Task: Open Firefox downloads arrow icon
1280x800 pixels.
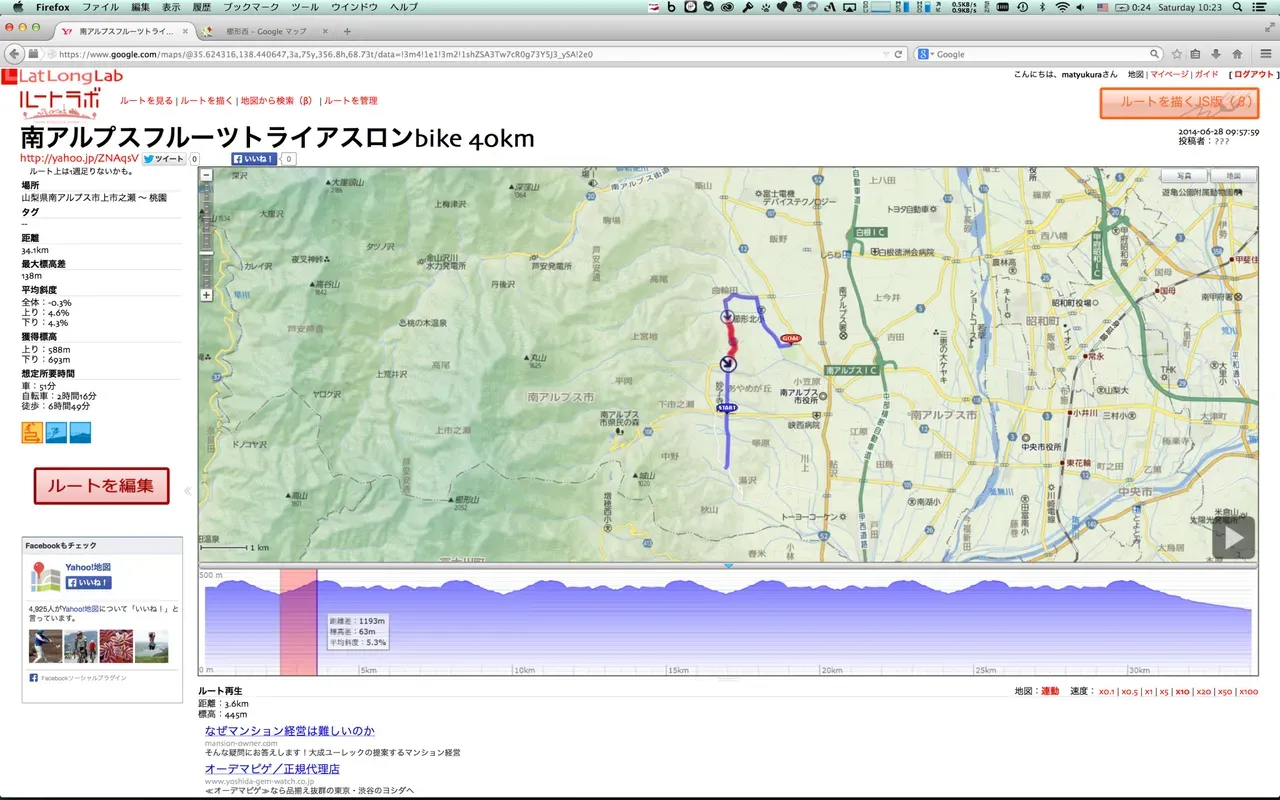Action: pyautogui.click(x=1216, y=54)
